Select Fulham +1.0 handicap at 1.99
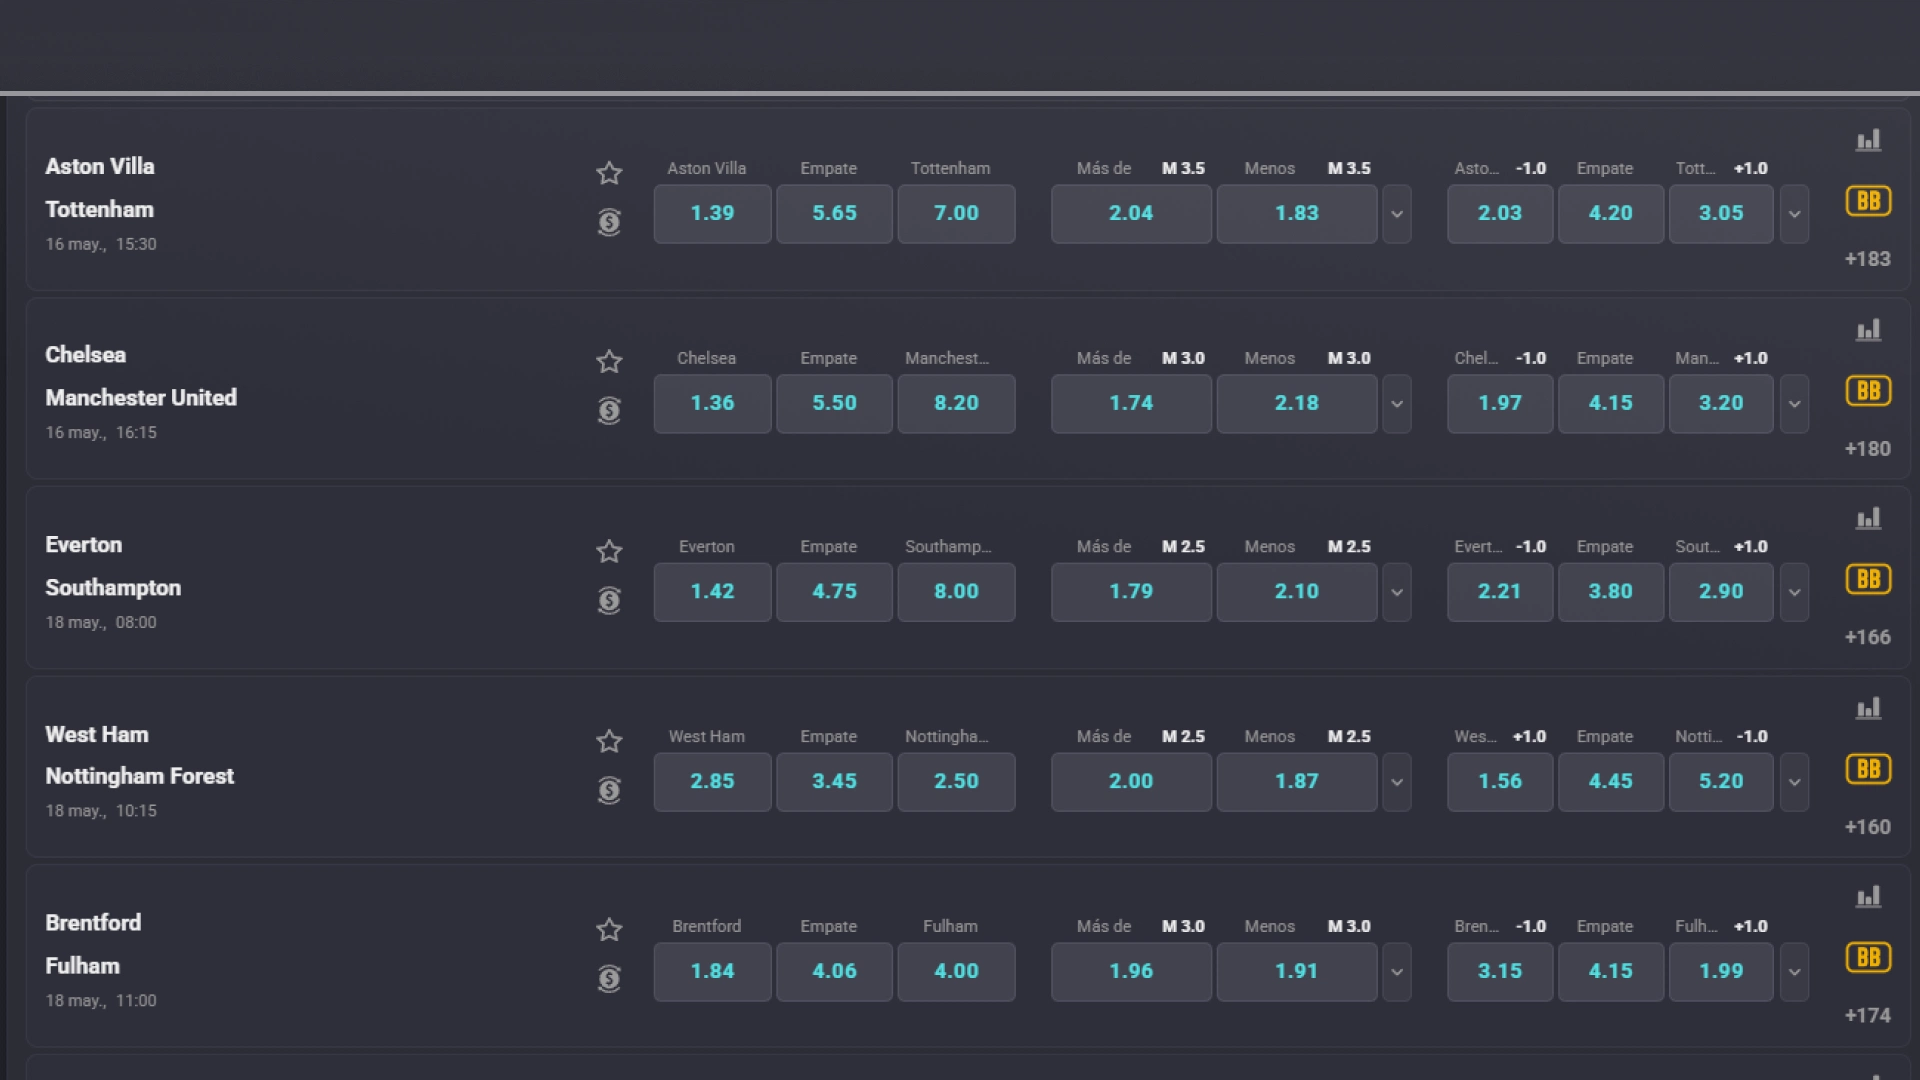Image resolution: width=1920 pixels, height=1080 pixels. coord(1721,972)
